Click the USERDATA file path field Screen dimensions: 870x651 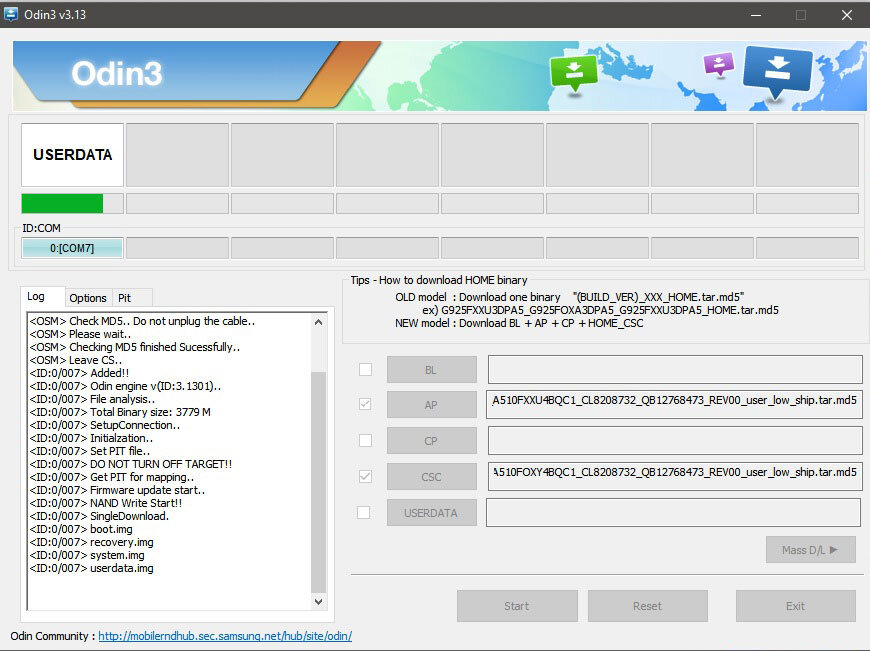(x=674, y=512)
